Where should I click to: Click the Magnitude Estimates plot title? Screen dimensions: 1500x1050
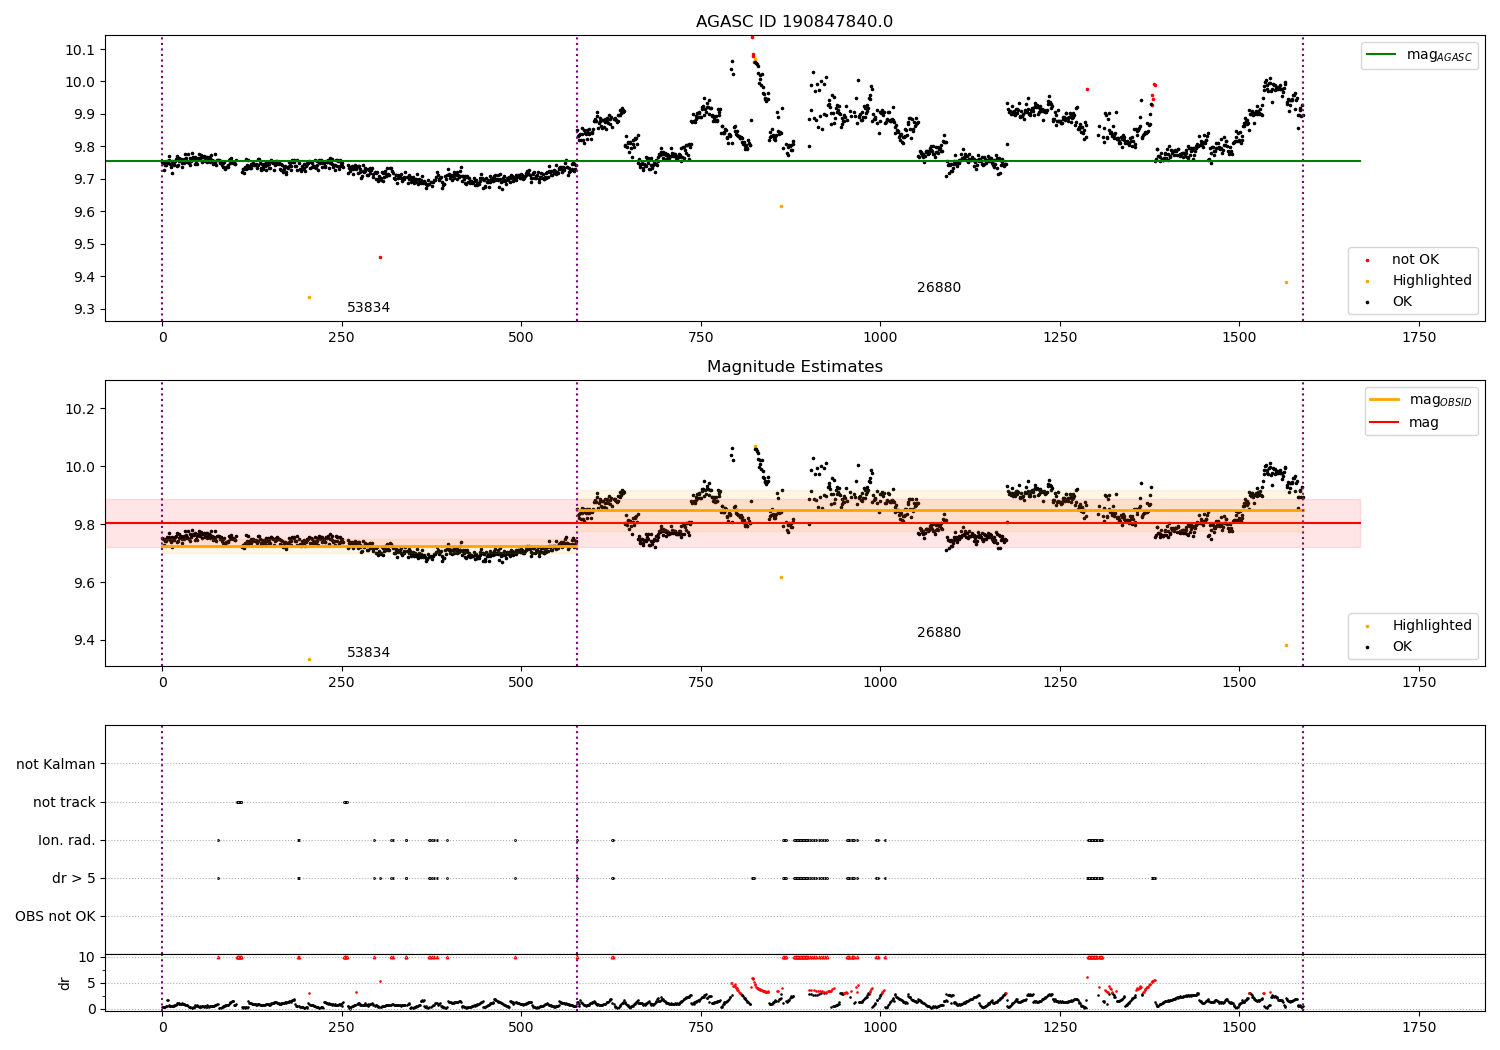coord(794,367)
